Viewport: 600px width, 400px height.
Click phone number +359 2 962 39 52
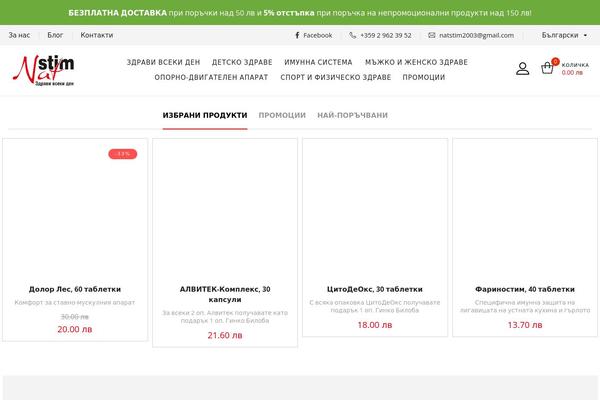click(x=386, y=35)
